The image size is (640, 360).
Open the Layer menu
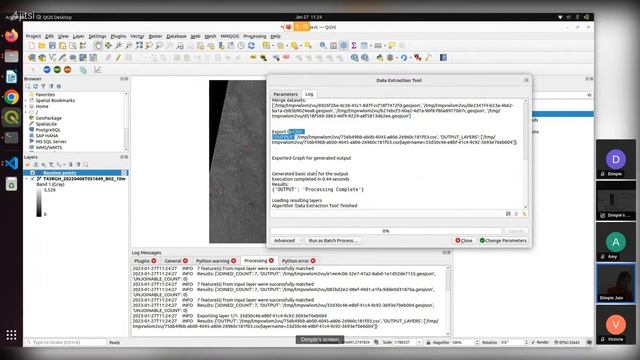(x=78, y=36)
